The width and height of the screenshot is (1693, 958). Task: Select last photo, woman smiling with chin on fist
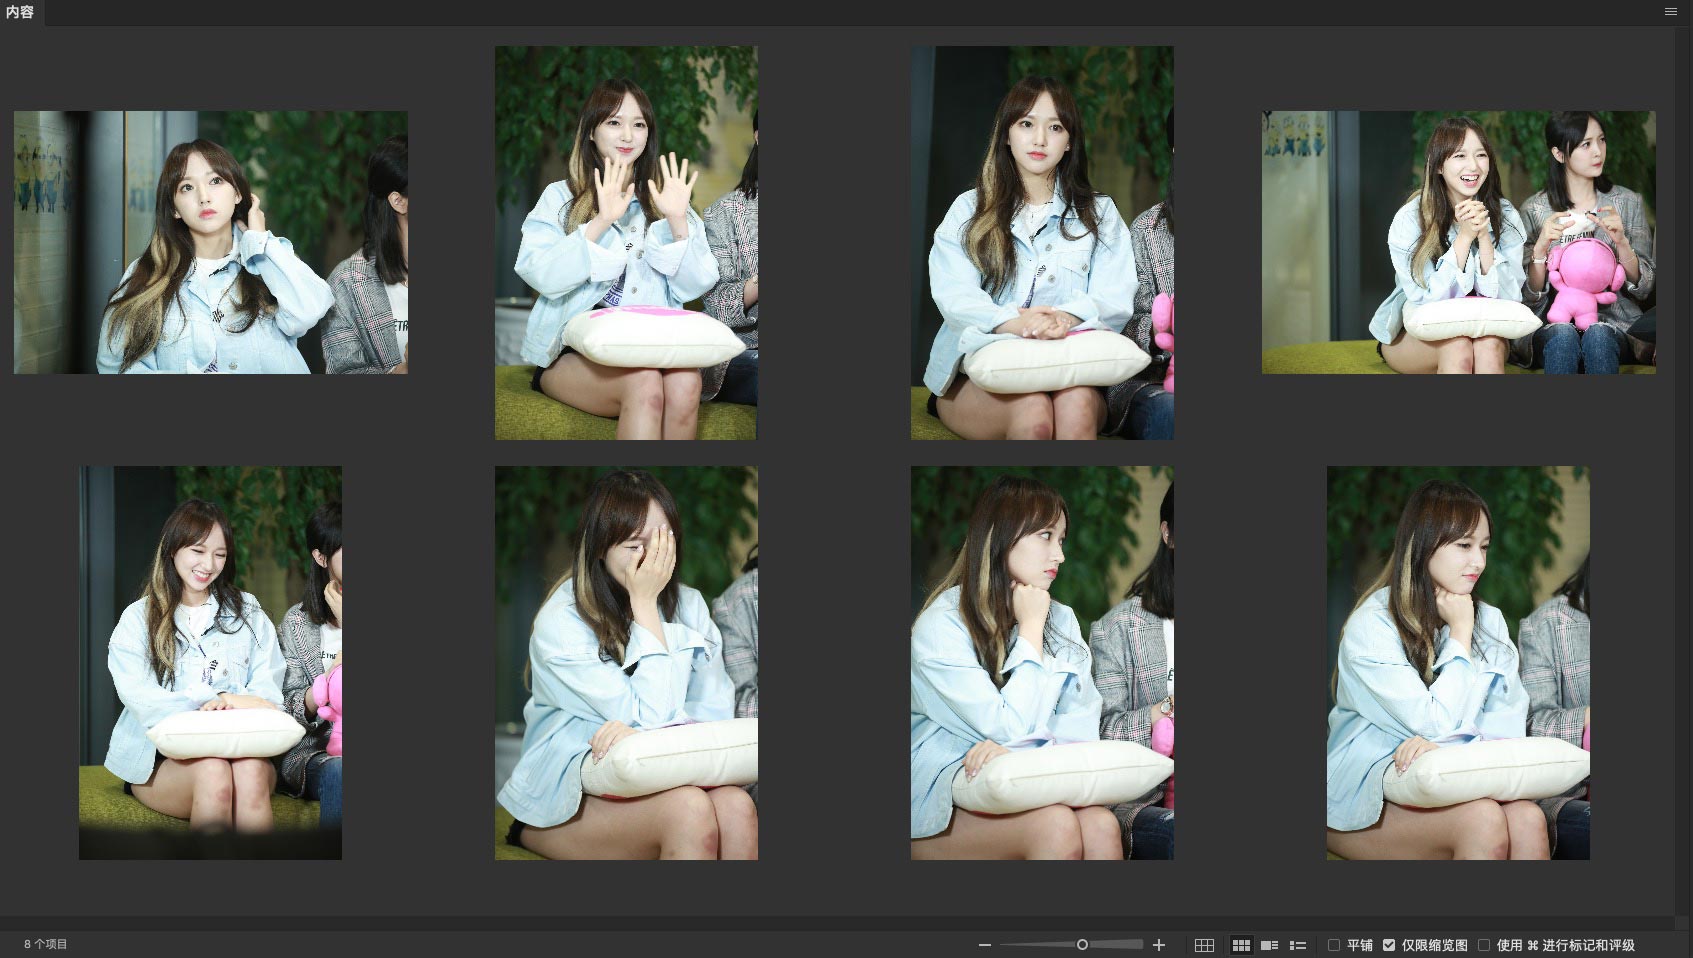pyautogui.click(x=1458, y=662)
